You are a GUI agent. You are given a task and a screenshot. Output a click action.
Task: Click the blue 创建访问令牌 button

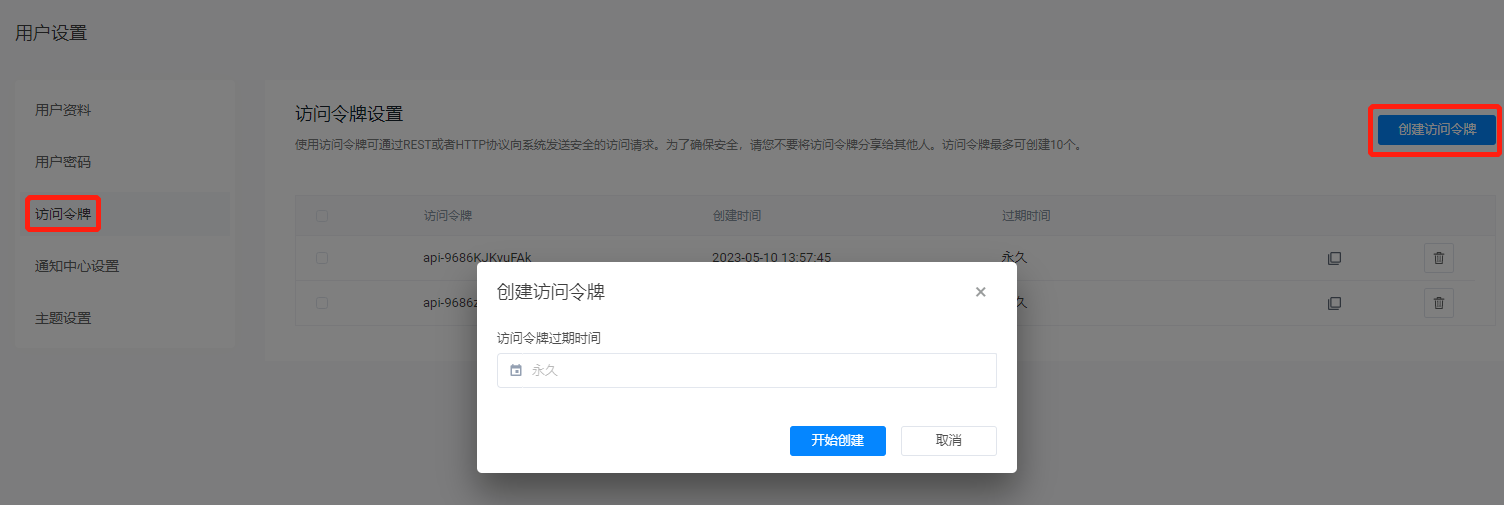tap(1436, 129)
